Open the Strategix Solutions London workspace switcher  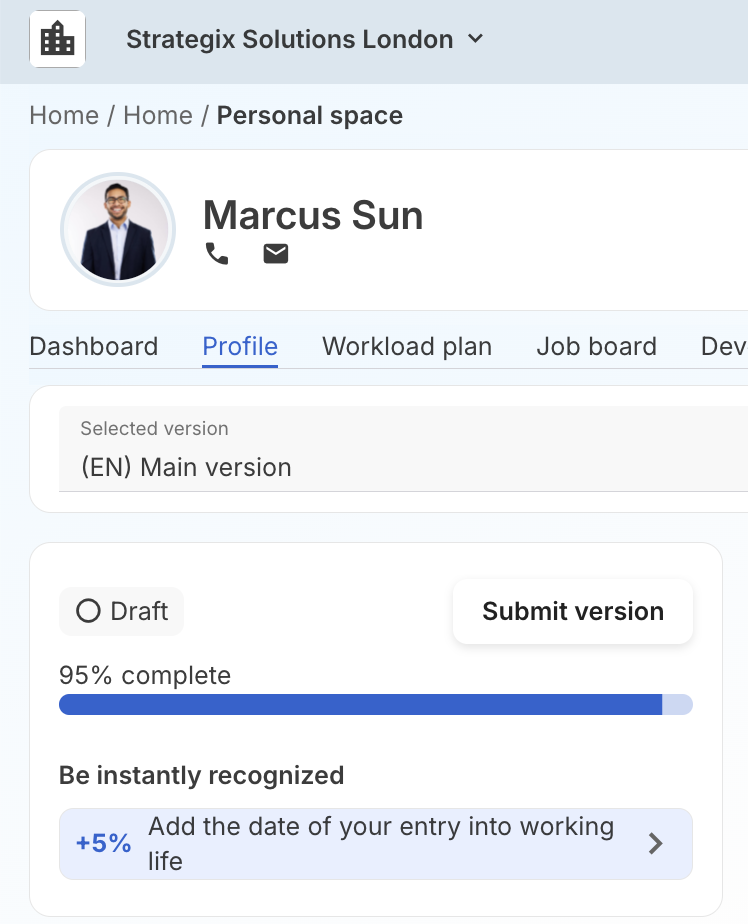(x=289, y=39)
